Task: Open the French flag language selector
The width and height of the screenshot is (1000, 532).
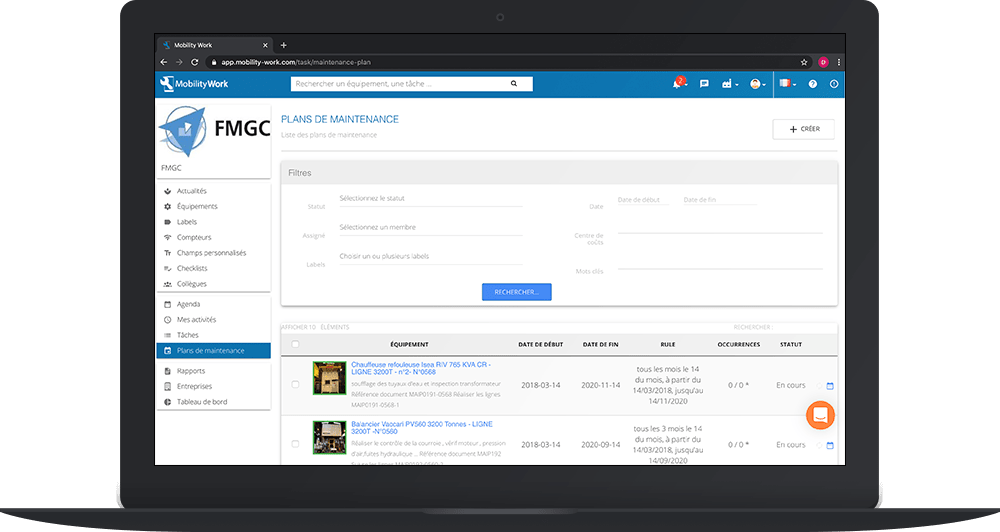Action: (788, 84)
